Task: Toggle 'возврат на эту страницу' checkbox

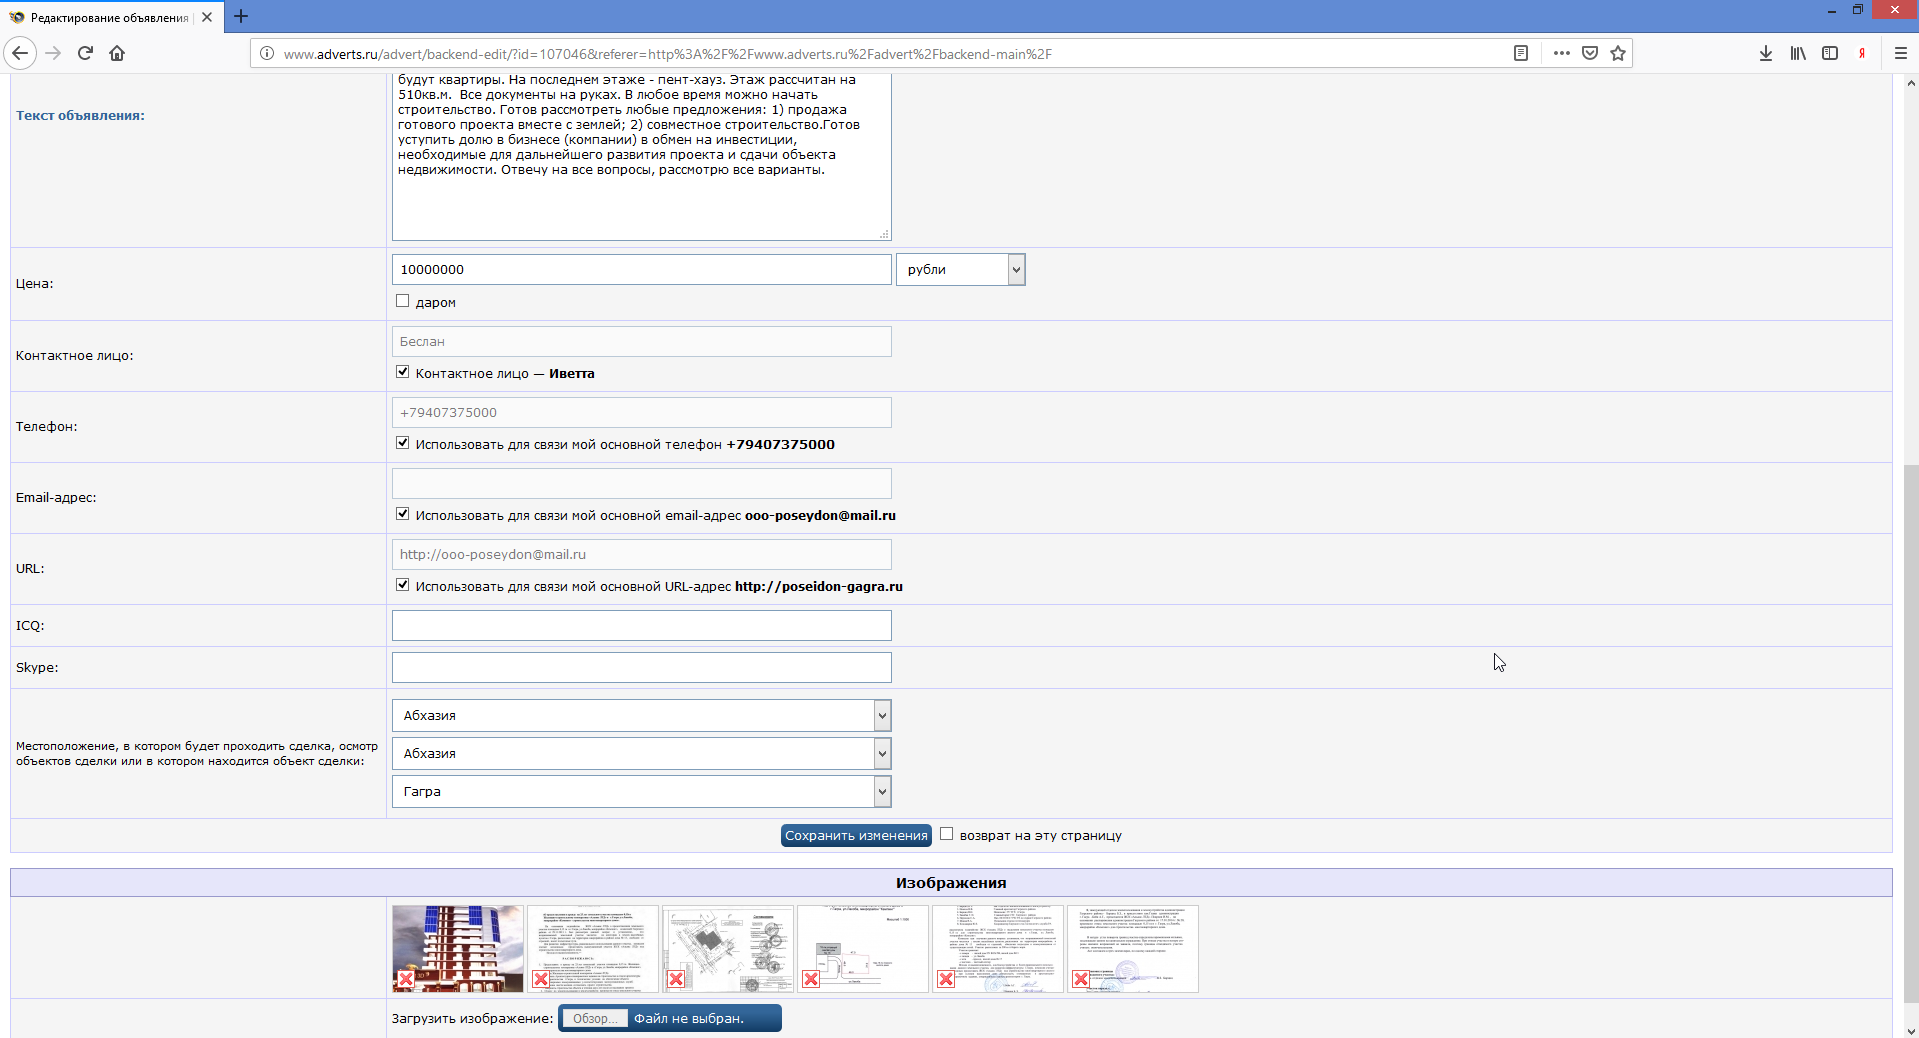Action: pos(946,834)
